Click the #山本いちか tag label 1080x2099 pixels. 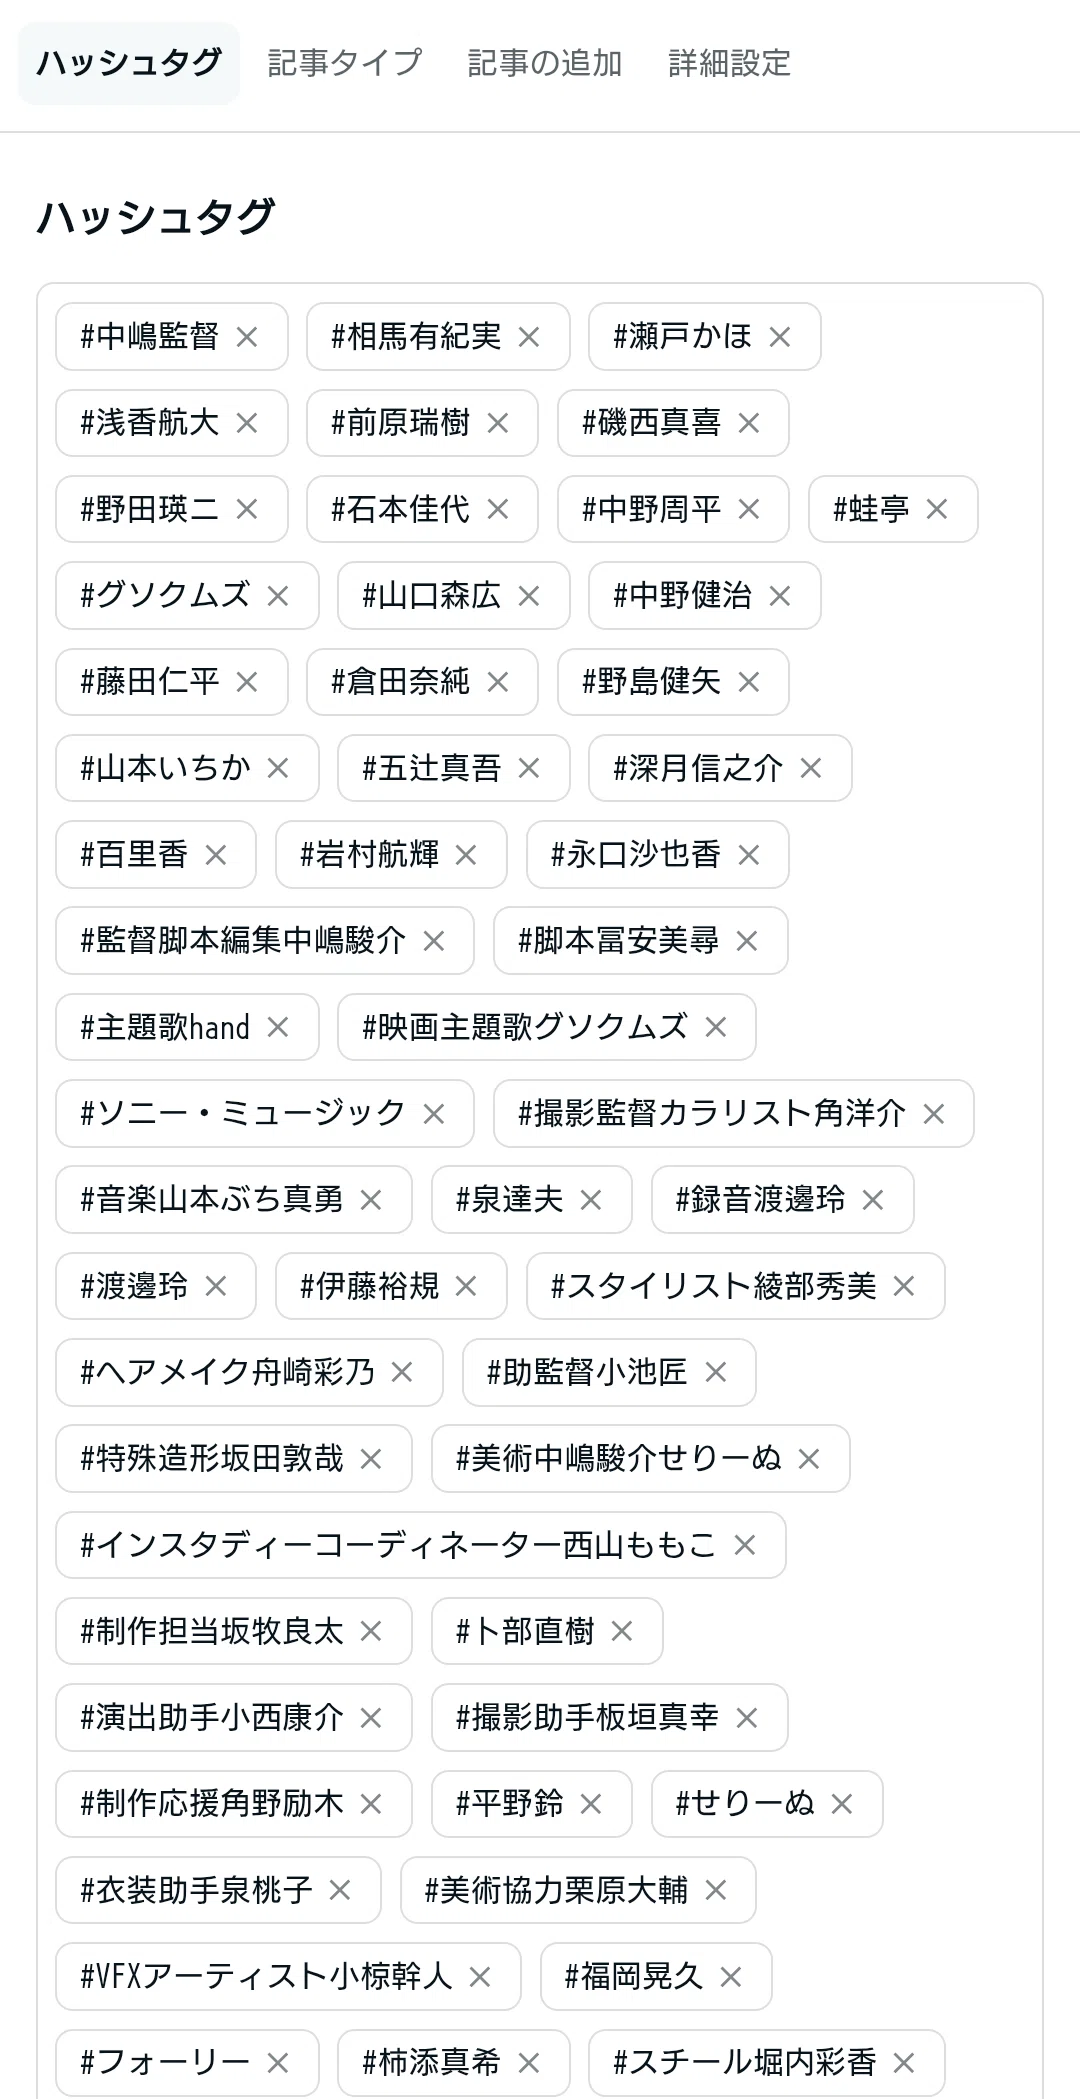166,768
